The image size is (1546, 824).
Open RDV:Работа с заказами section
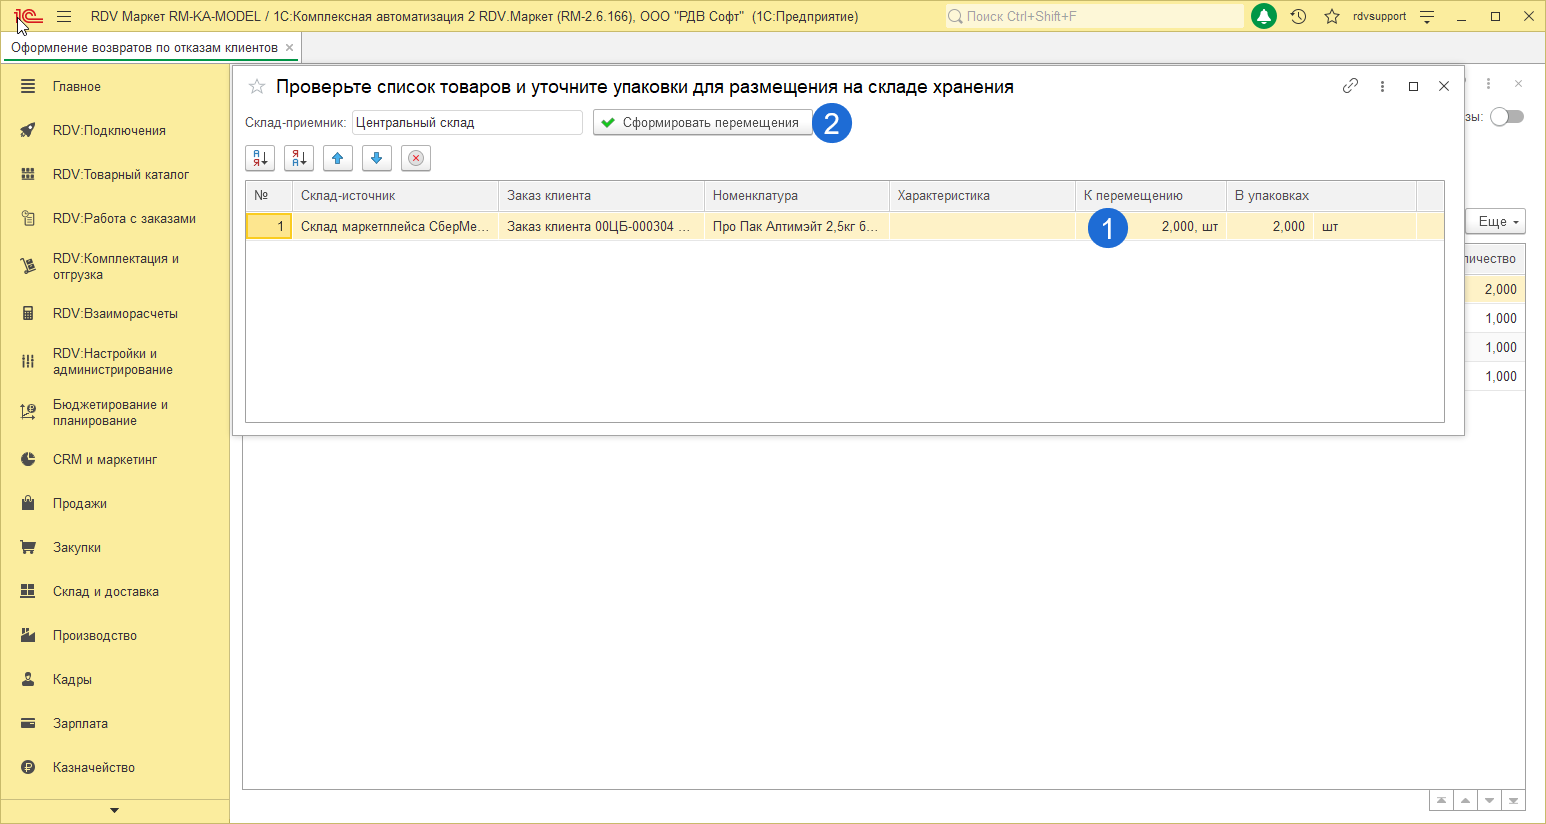pyautogui.click(x=115, y=219)
